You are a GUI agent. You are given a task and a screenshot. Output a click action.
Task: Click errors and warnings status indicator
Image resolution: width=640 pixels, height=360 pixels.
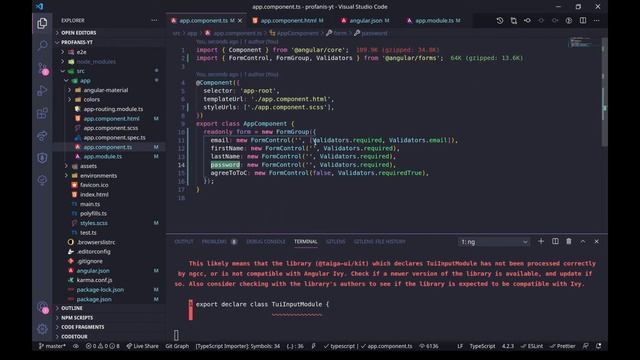coord(103,346)
